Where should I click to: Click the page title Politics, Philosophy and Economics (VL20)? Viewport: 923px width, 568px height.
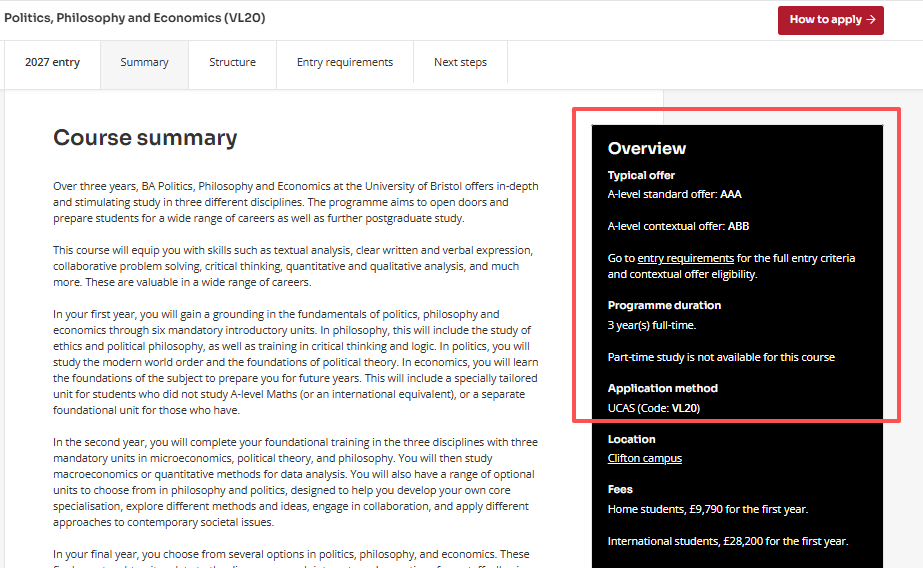pyautogui.click(x=135, y=18)
